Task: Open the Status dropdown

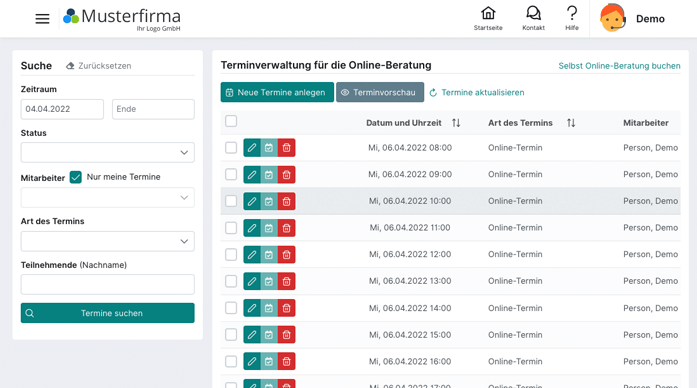Action: tap(108, 152)
